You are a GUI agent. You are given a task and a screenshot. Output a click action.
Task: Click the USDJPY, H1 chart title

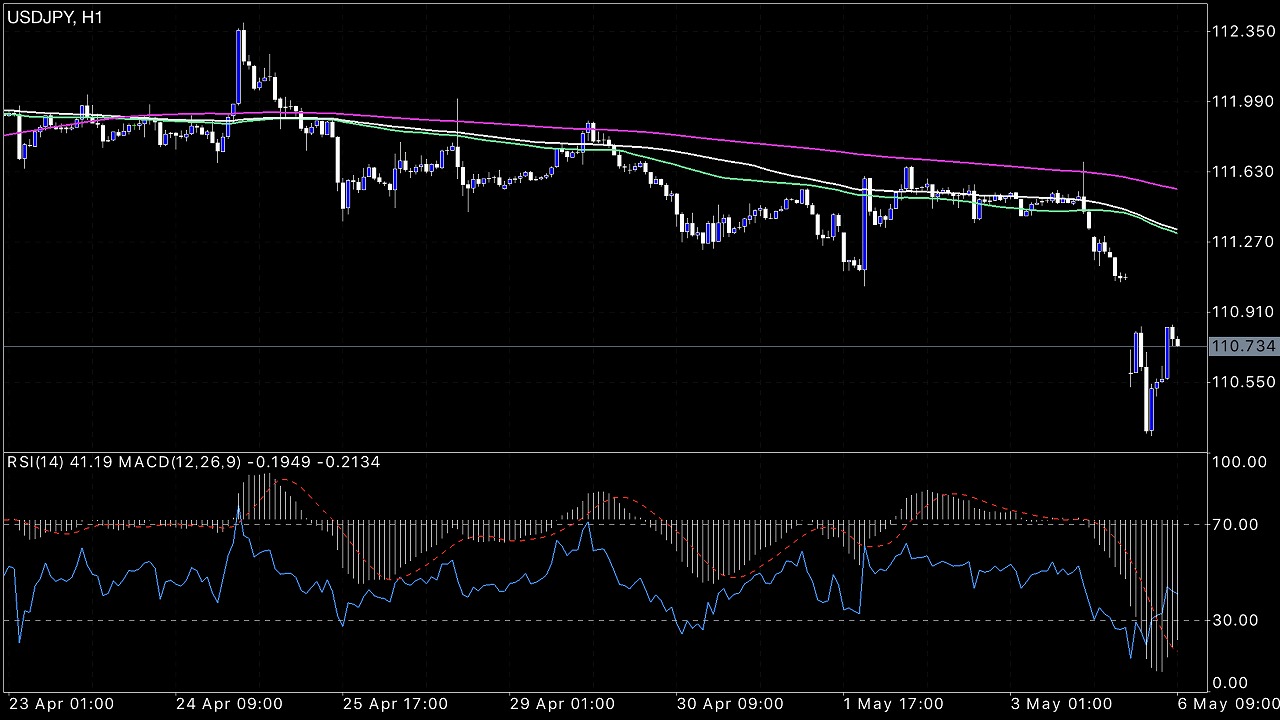[53, 17]
